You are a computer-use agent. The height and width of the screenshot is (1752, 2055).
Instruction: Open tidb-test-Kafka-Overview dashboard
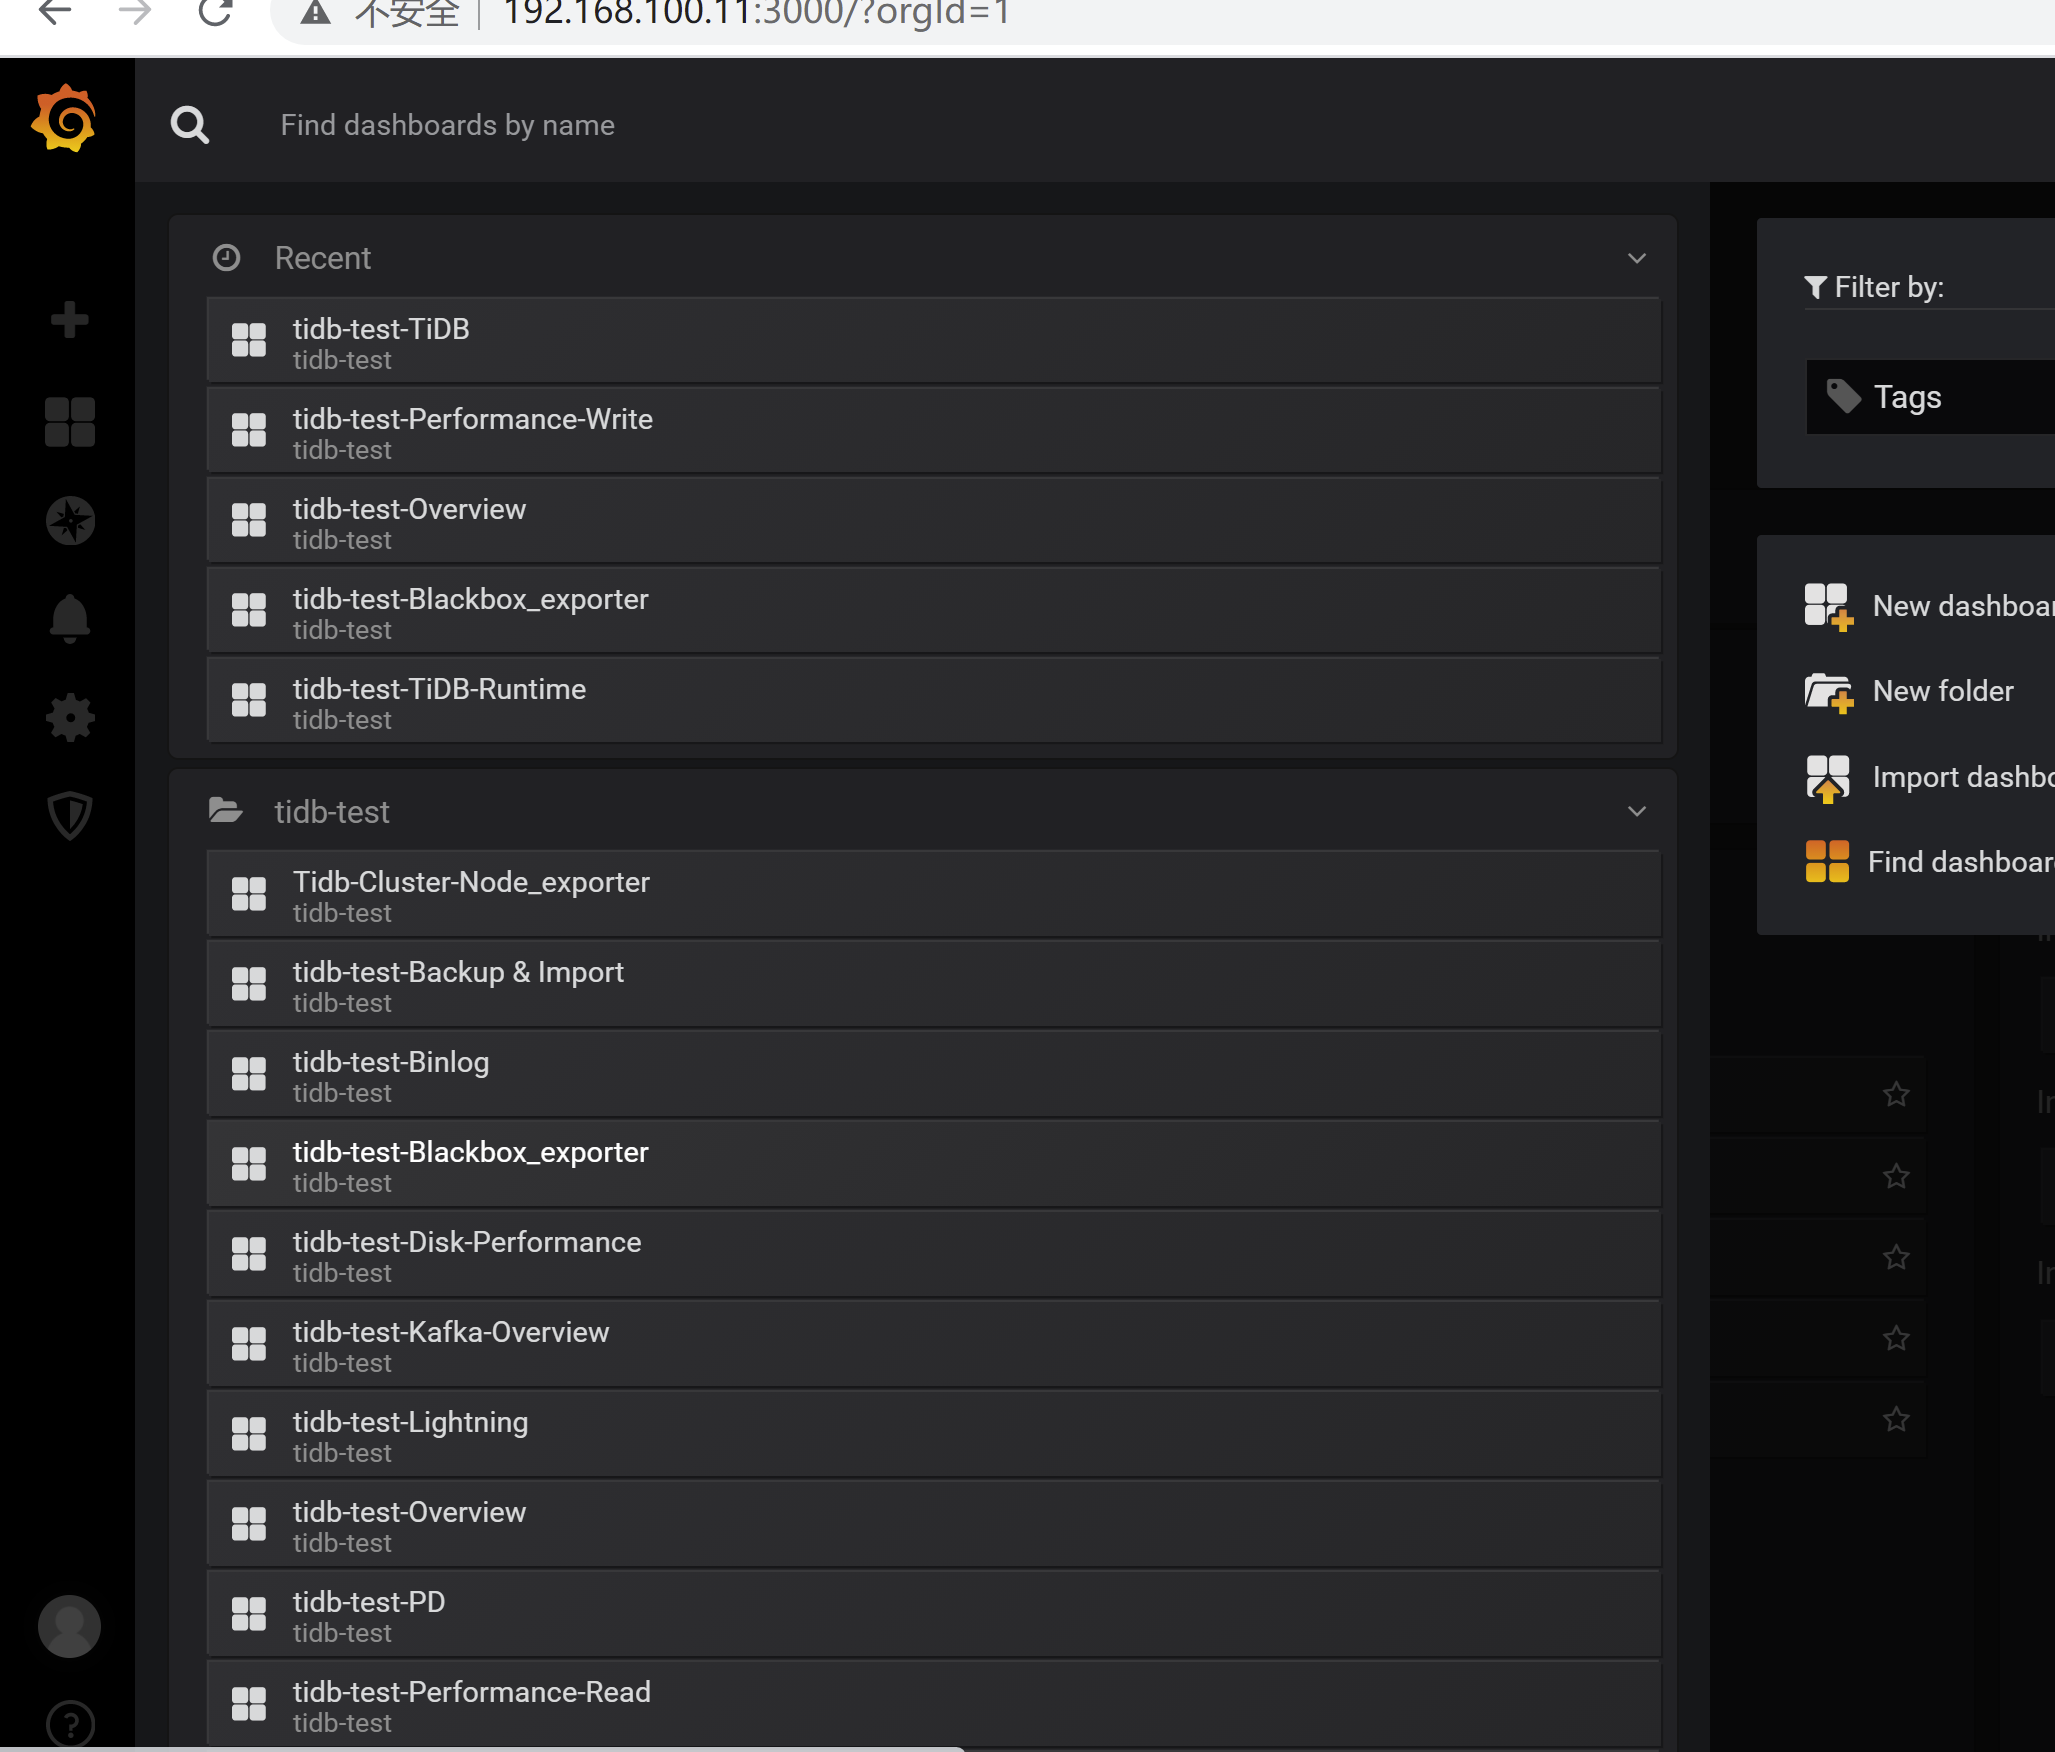pyautogui.click(x=933, y=1343)
